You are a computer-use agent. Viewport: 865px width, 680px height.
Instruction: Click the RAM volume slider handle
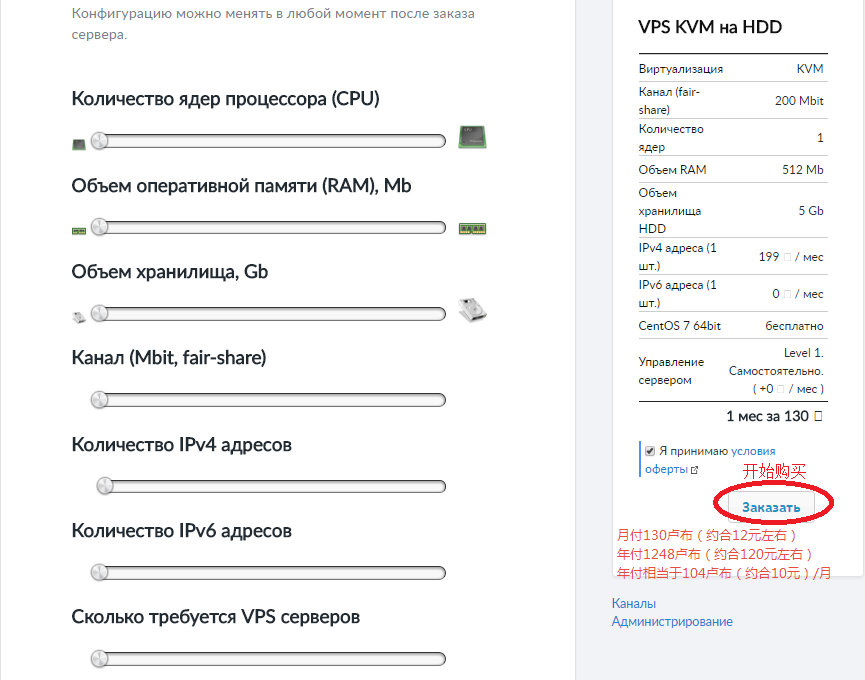[99, 227]
